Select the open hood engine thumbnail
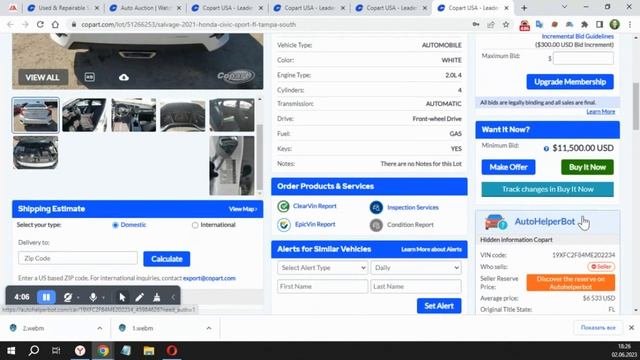 36,153
